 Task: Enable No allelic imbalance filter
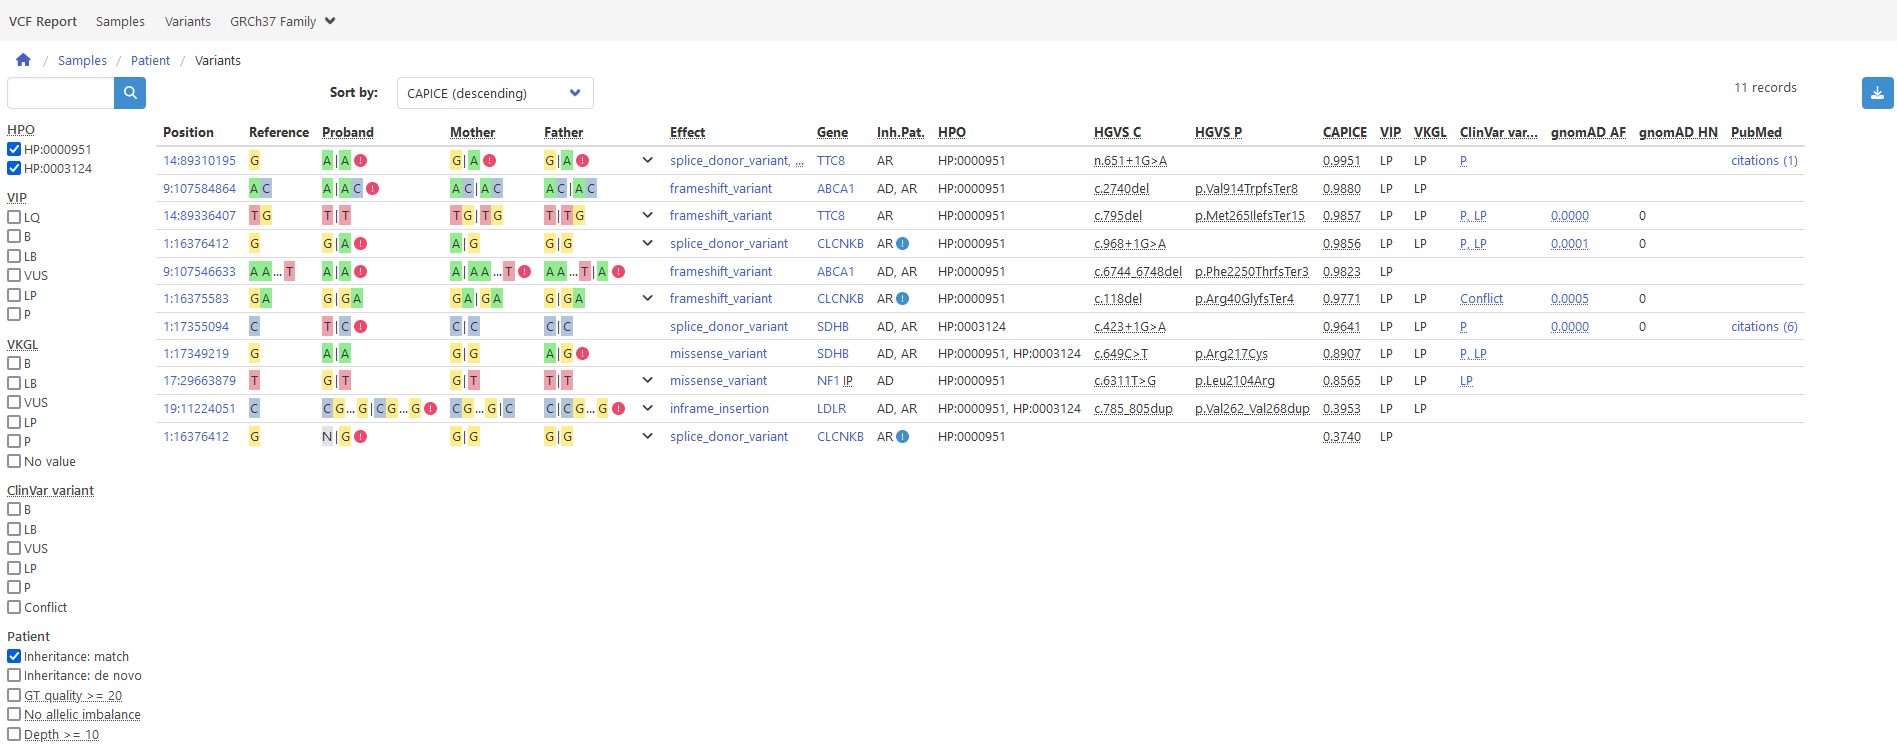tap(14, 714)
